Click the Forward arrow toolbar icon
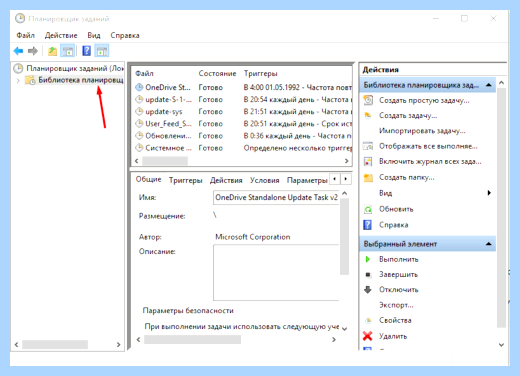This screenshot has width=520, height=376. tap(33, 51)
